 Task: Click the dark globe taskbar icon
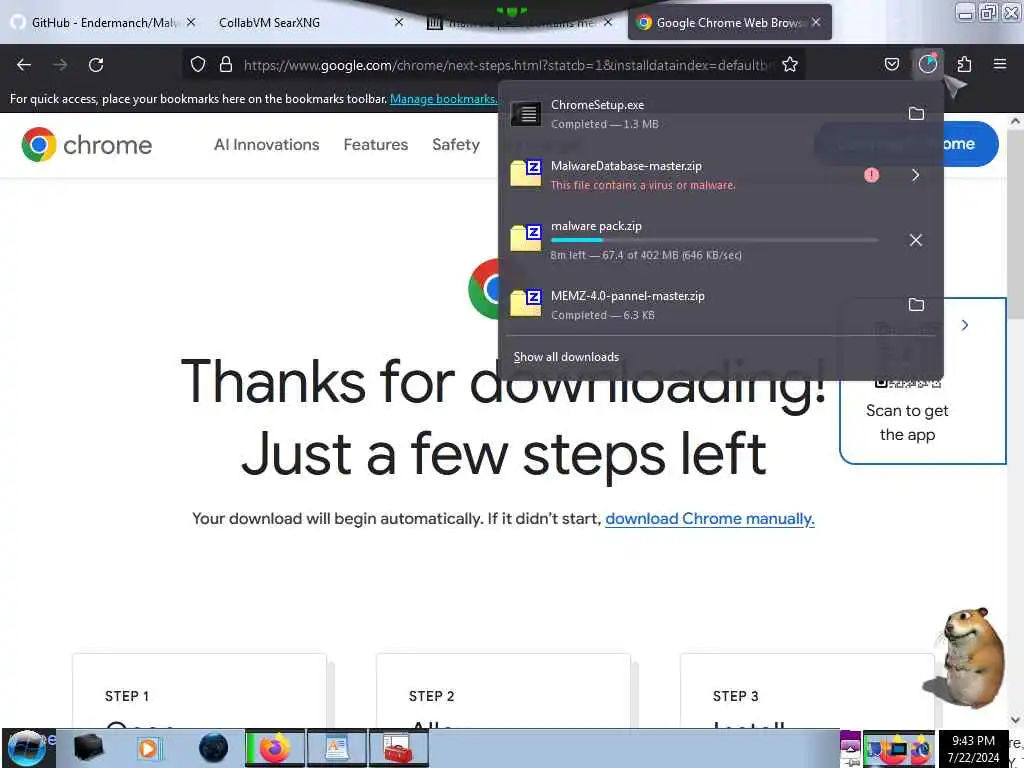(x=214, y=748)
